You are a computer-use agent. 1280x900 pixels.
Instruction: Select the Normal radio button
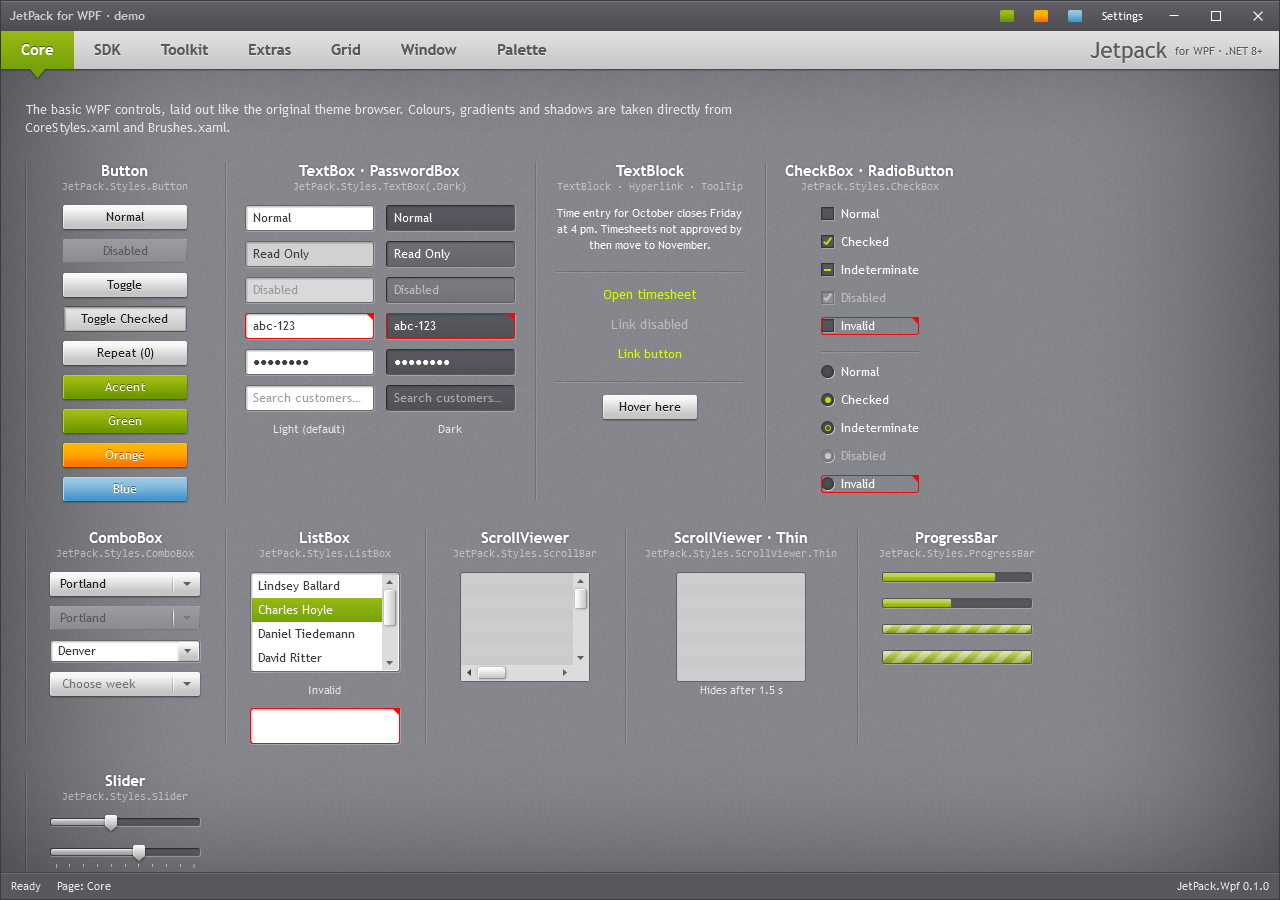(x=827, y=372)
